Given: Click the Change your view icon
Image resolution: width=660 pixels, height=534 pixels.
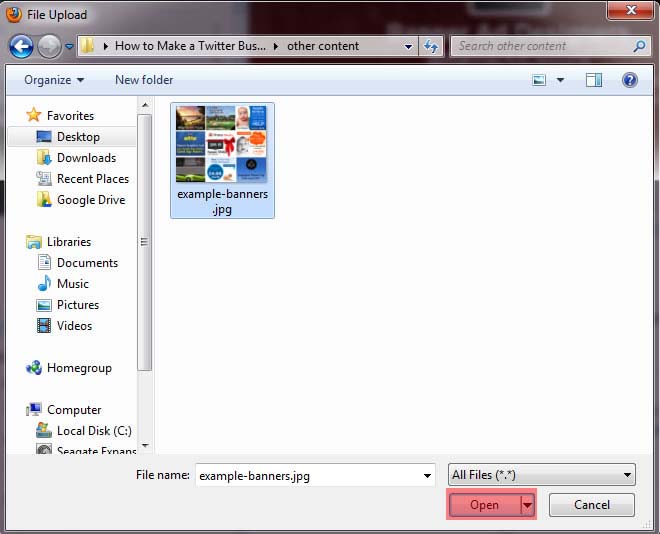Looking at the screenshot, I should click(539, 80).
